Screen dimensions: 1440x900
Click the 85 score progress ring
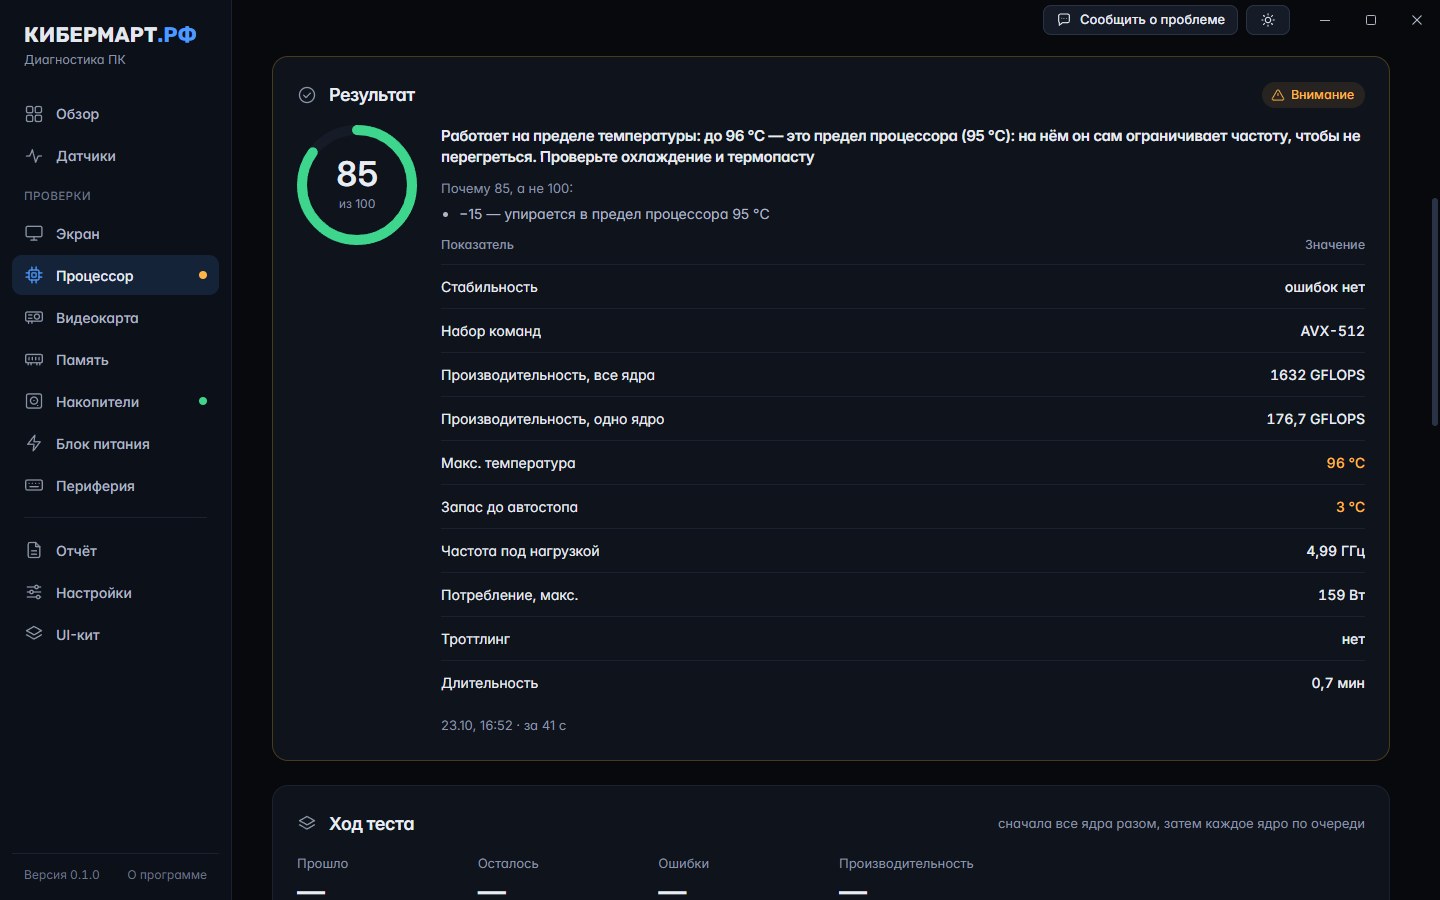[357, 185]
